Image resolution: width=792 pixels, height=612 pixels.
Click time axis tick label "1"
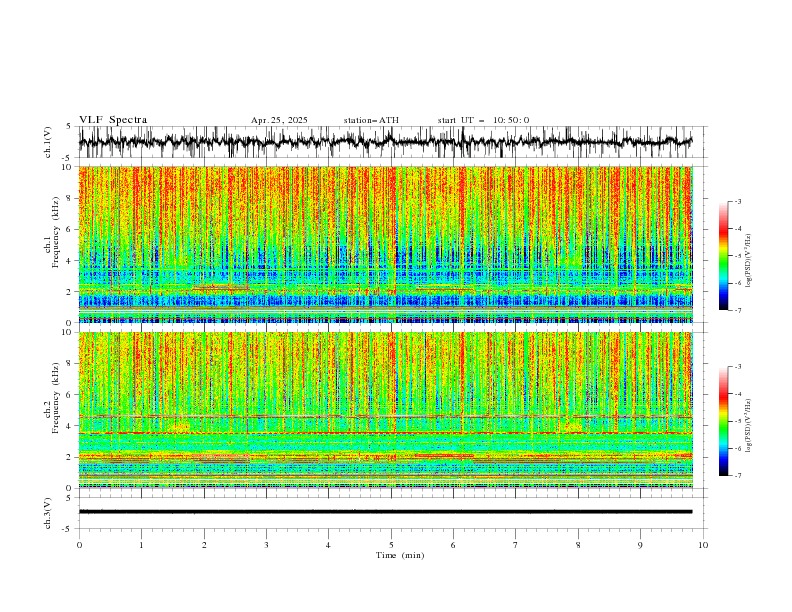[141, 545]
